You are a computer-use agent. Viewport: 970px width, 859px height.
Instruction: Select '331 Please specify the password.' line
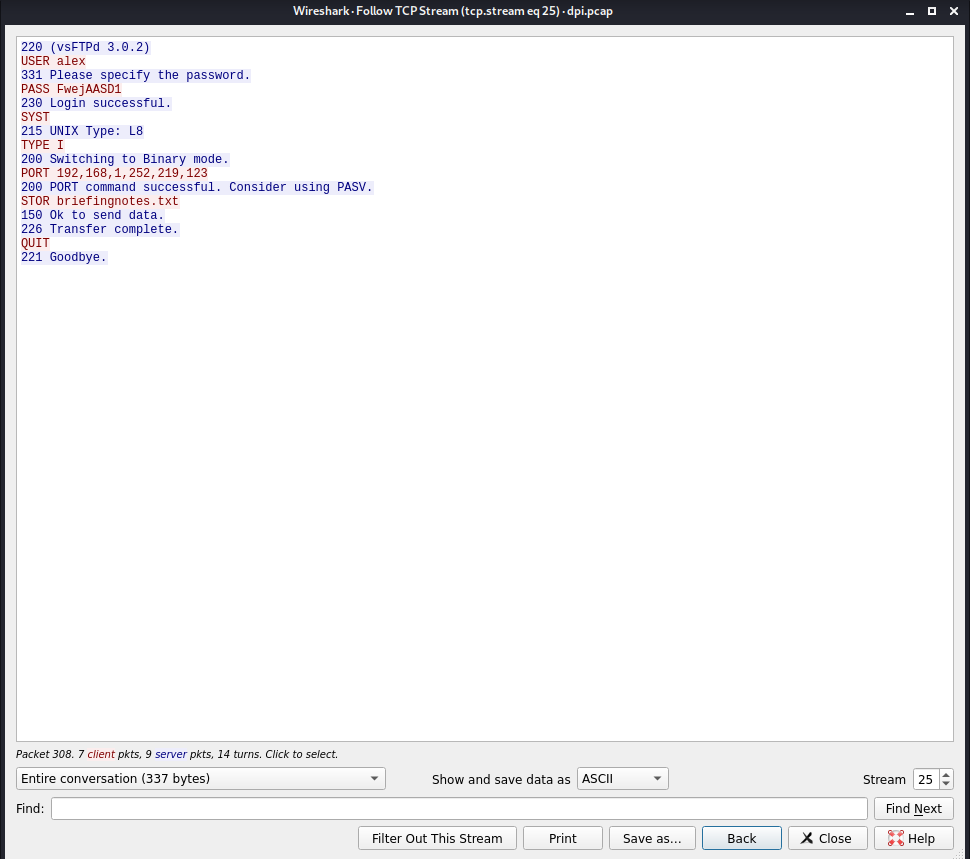(x=135, y=75)
